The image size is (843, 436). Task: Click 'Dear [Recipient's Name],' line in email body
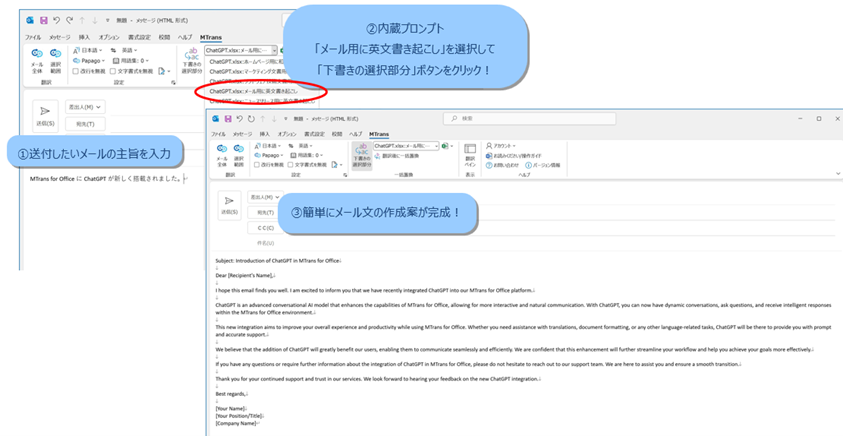pos(246,276)
